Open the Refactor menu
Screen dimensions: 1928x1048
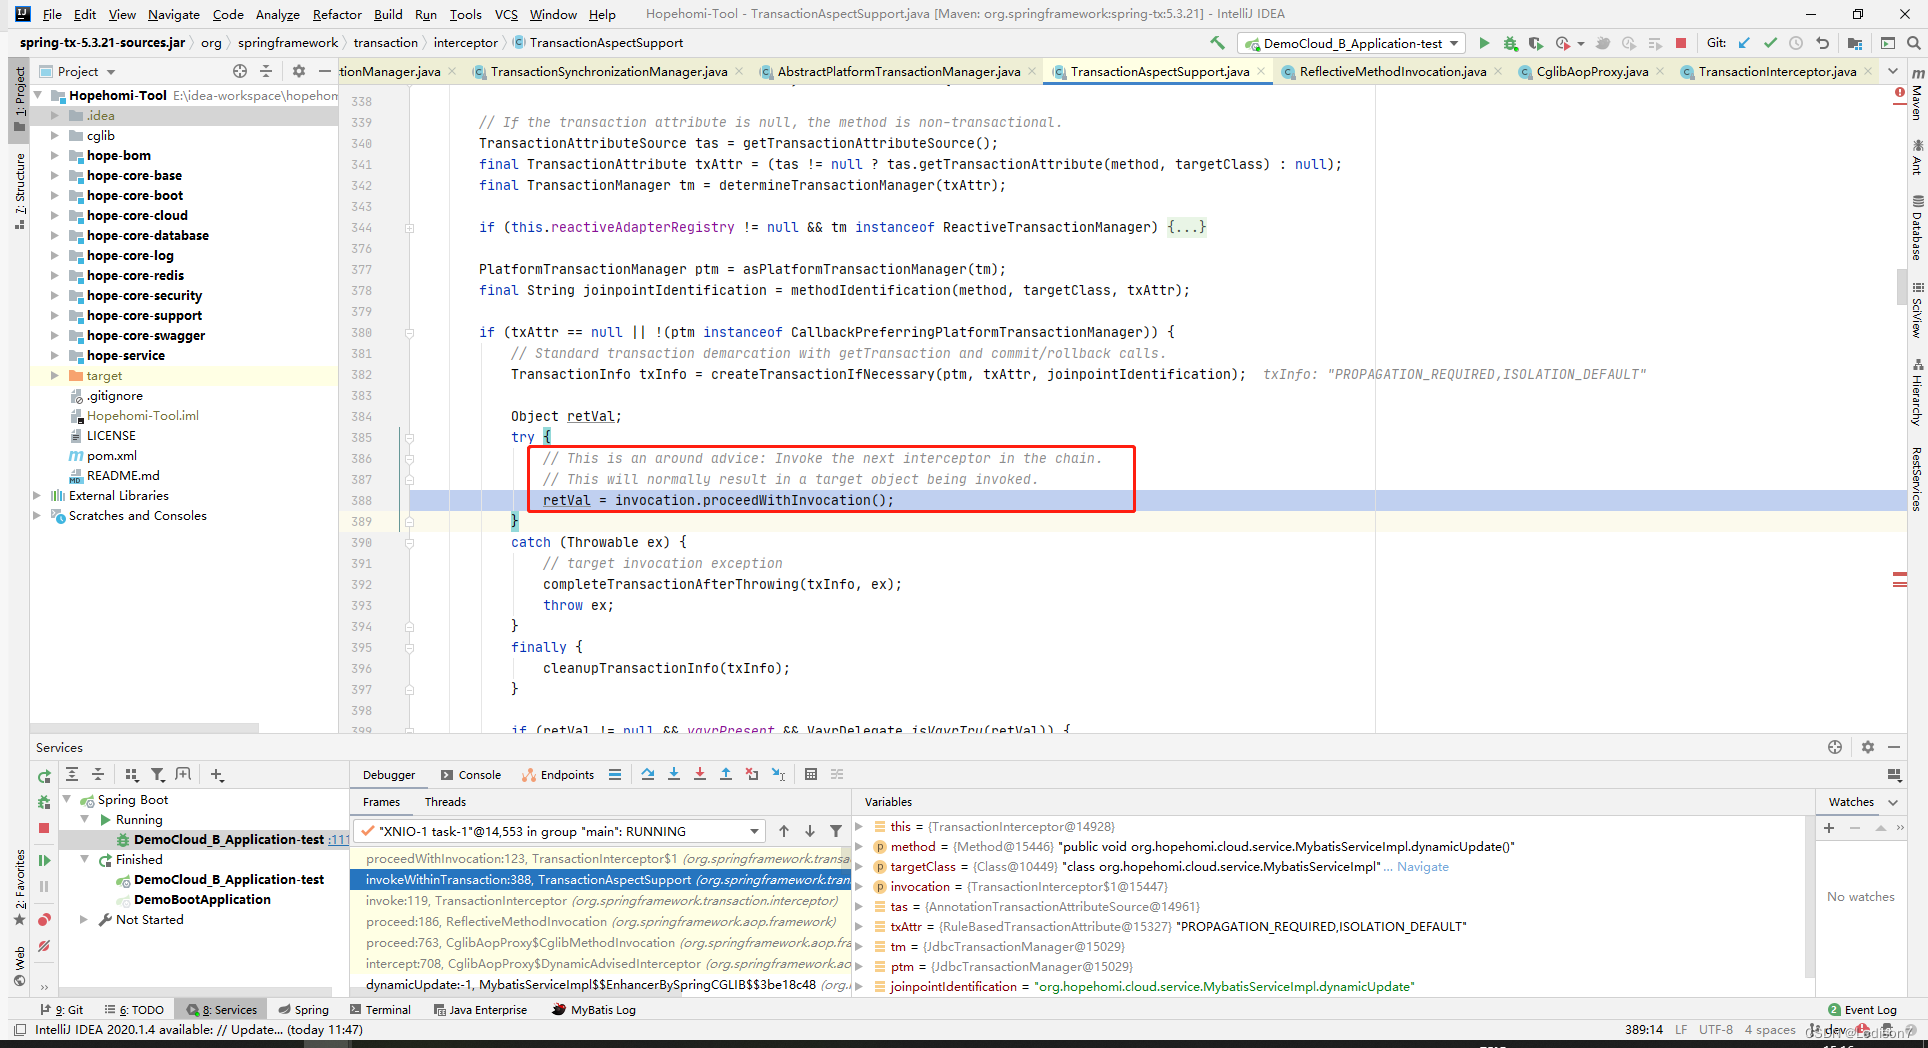pos(336,14)
